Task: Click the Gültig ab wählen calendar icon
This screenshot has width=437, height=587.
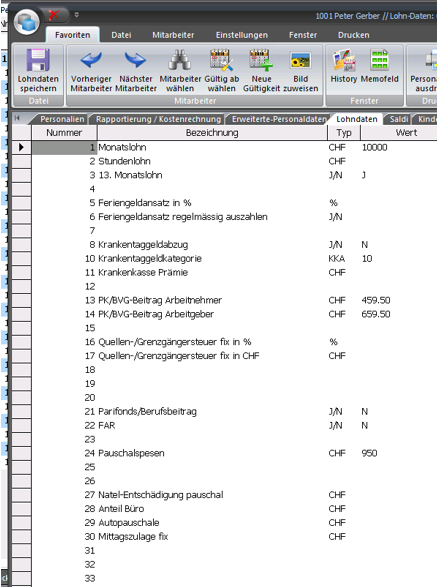Action: [221, 60]
